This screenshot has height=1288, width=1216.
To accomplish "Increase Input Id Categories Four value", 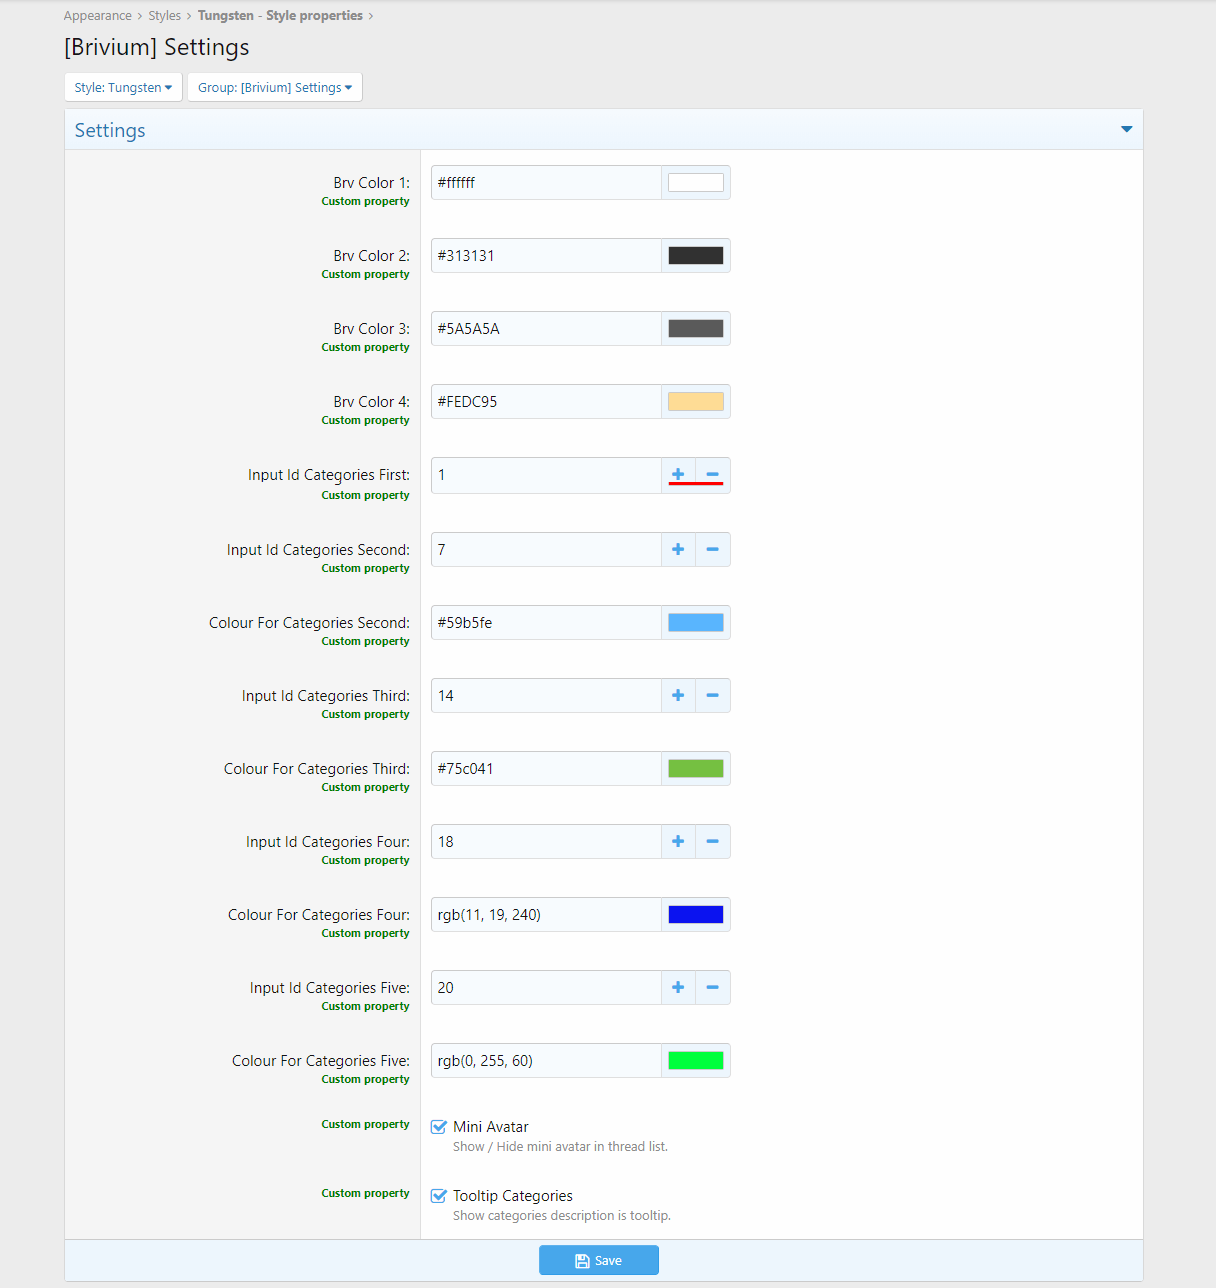I will (x=678, y=841).
